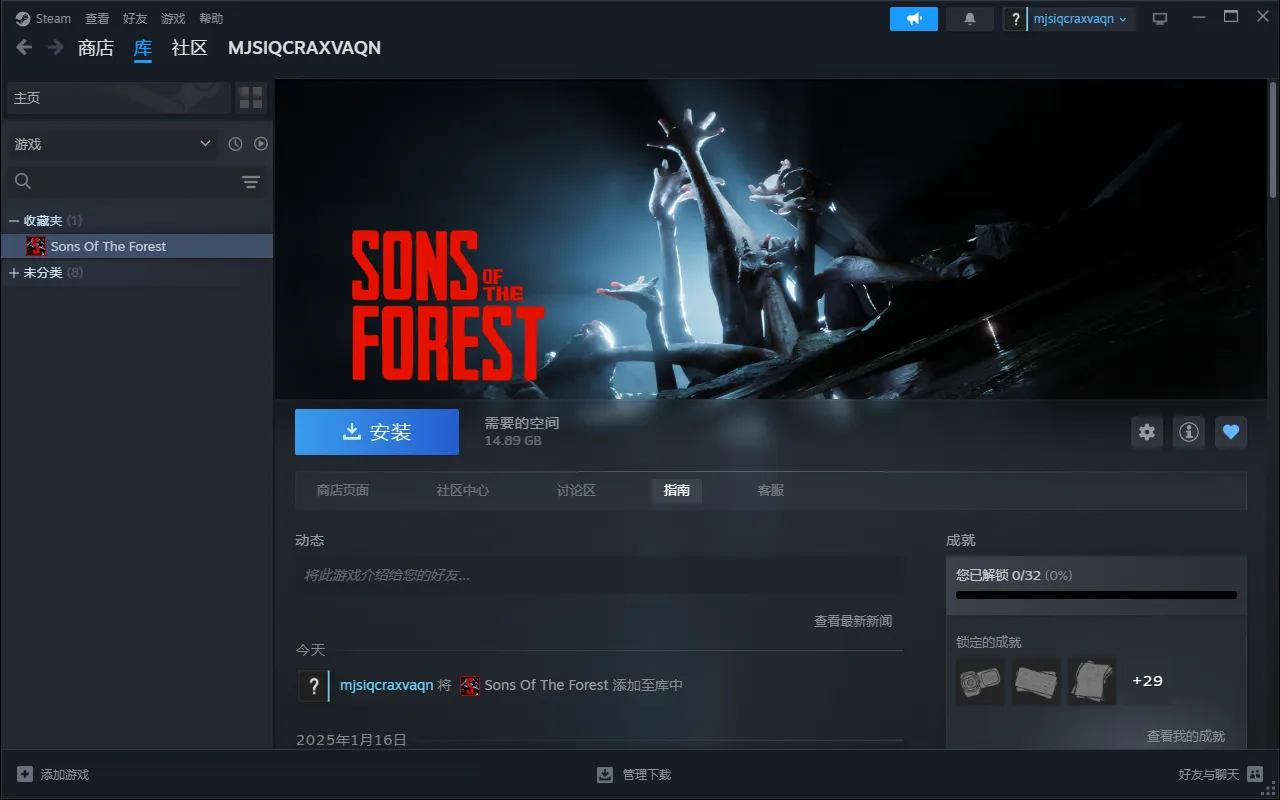Open Big Picture mode monitor icon

pyautogui.click(x=1160, y=19)
